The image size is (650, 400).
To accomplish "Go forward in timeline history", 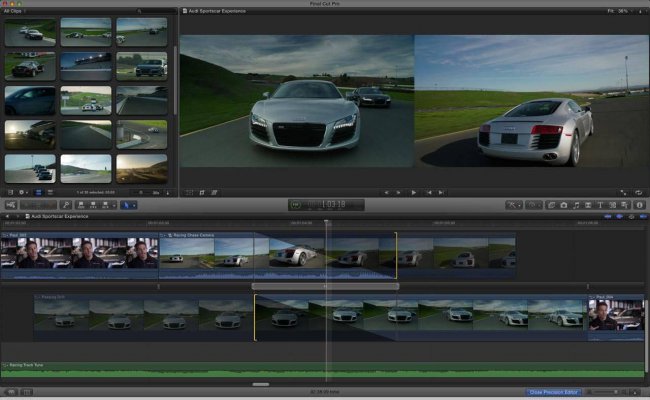I will [18, 216].
